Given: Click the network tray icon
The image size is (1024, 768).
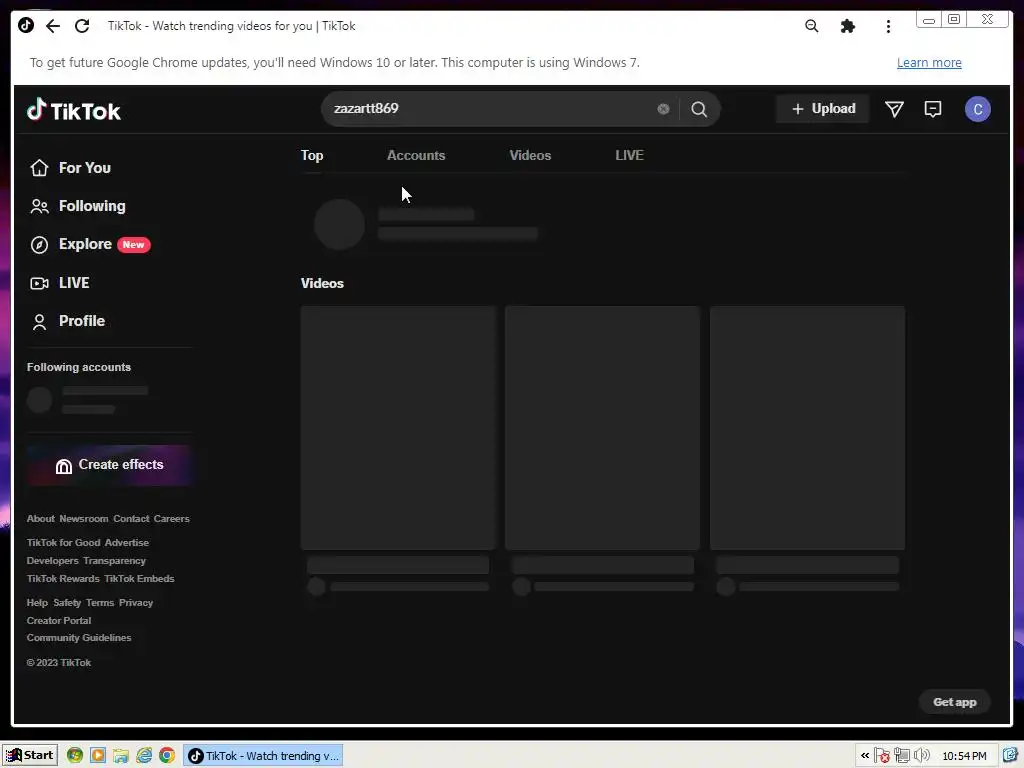Looking at the screenshot, I should pos(902,756).
